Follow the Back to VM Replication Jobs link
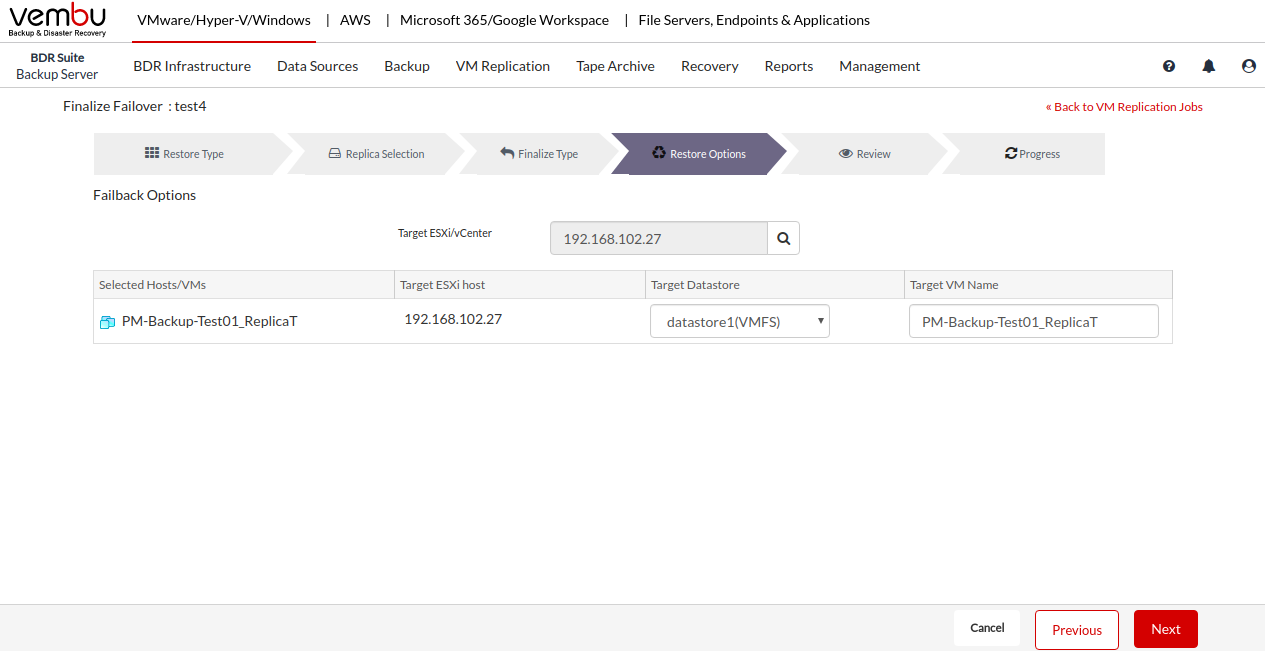The height and width of the screenshot is (651, 1265). pyautogui.click(x=1124, y=107)
